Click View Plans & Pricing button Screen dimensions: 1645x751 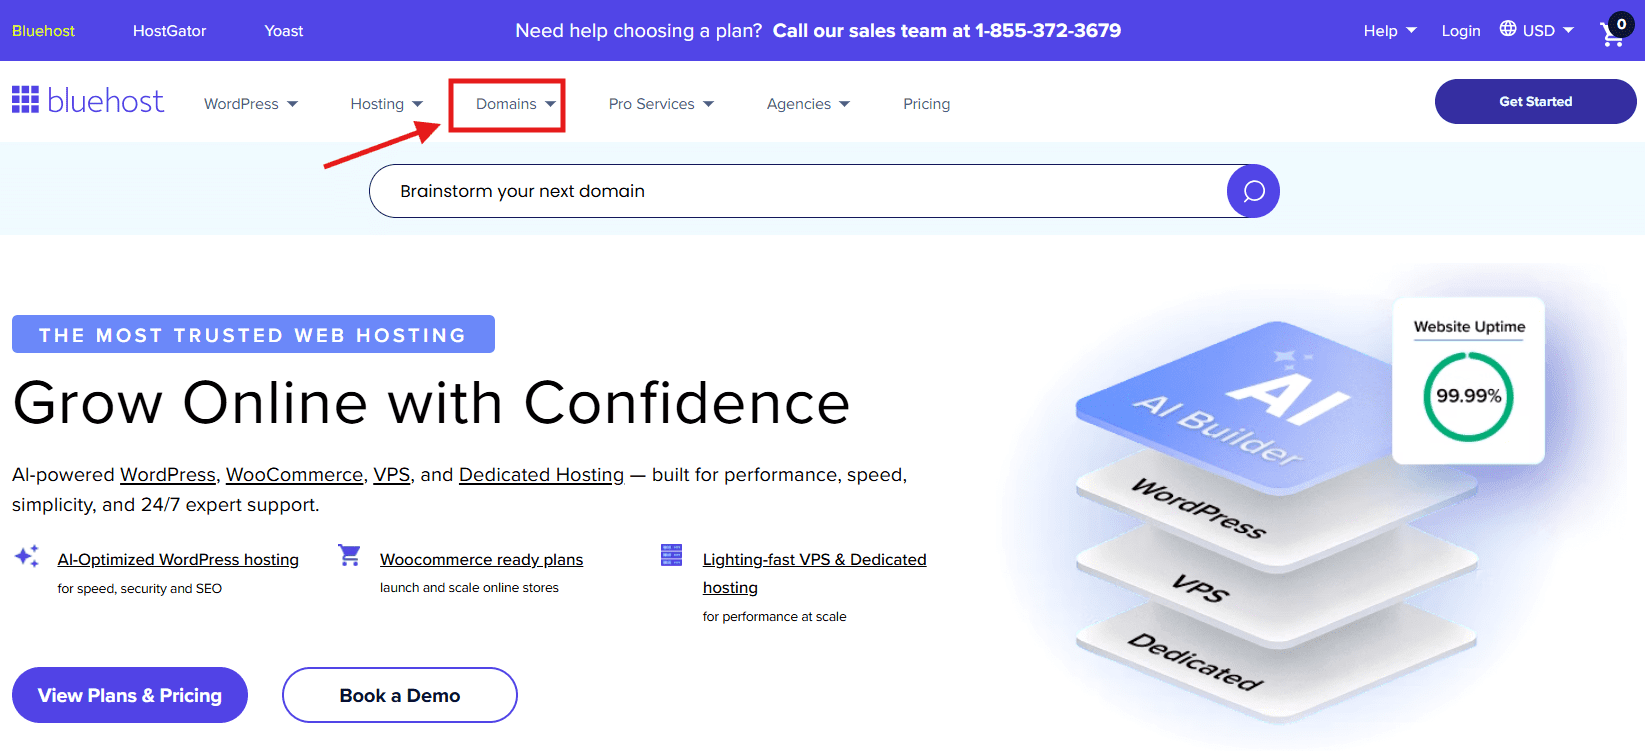[130, 695]
